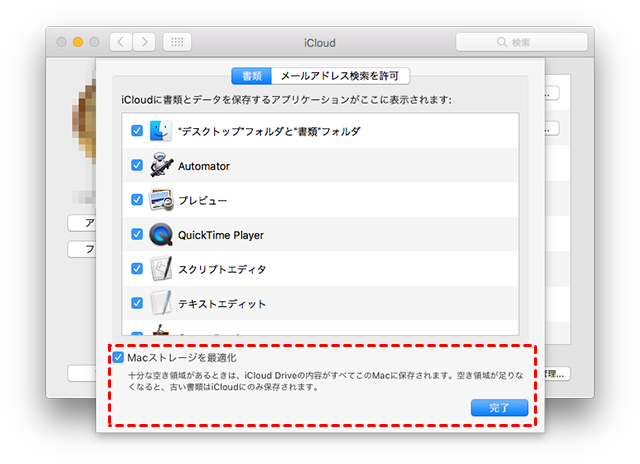Click the Macストレージを最適化 label
This screenshot has width=640, height=464.
click(x=182, y=358)
